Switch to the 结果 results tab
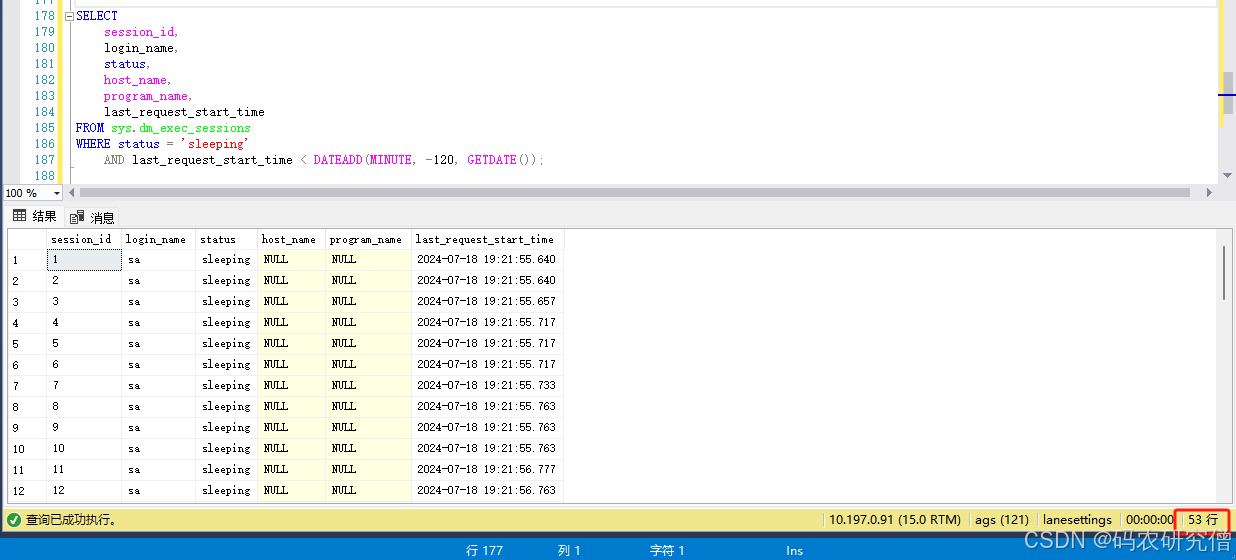Viewport: 1236px width, 560px height. (x=35, y=216)
